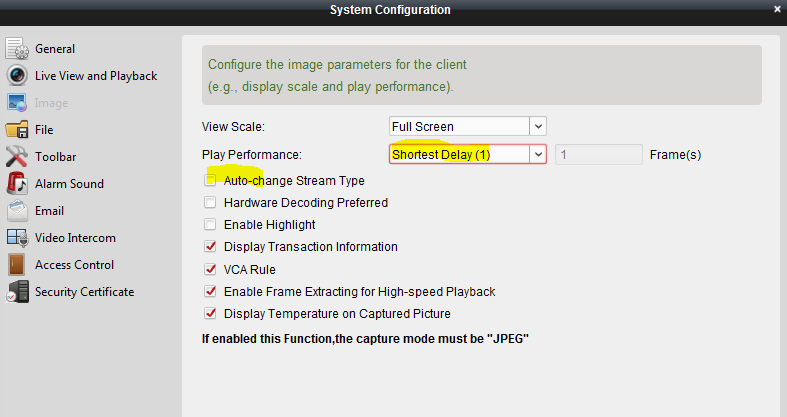Click the Security Certificate icon
This screenshot has height=417, width=787.
point(17,292)
